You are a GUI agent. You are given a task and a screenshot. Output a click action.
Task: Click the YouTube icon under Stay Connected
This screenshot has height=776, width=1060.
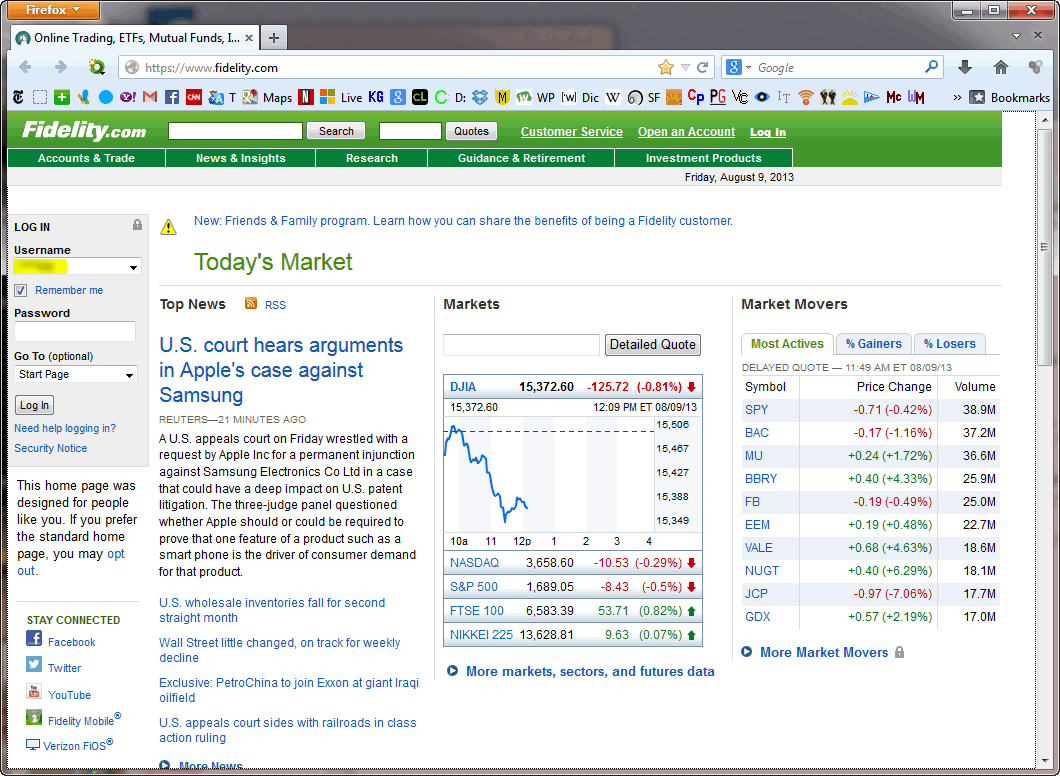click(34, 691)
